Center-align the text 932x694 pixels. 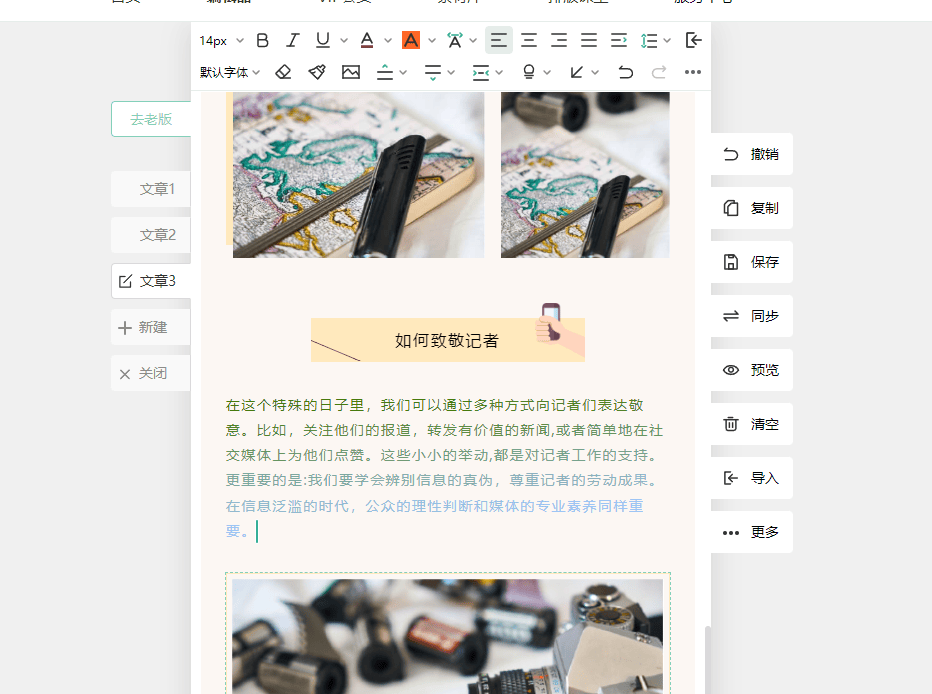(529, 40)
